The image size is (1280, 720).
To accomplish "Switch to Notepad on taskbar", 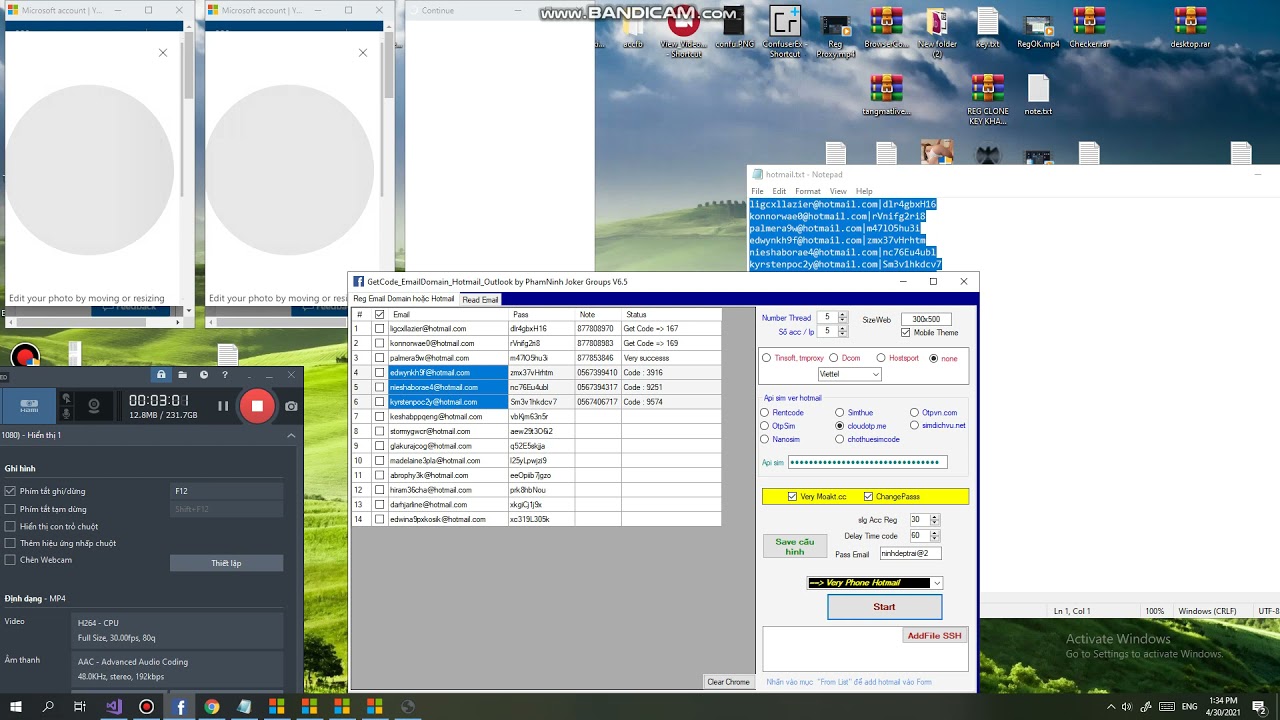I will (244, 706).
